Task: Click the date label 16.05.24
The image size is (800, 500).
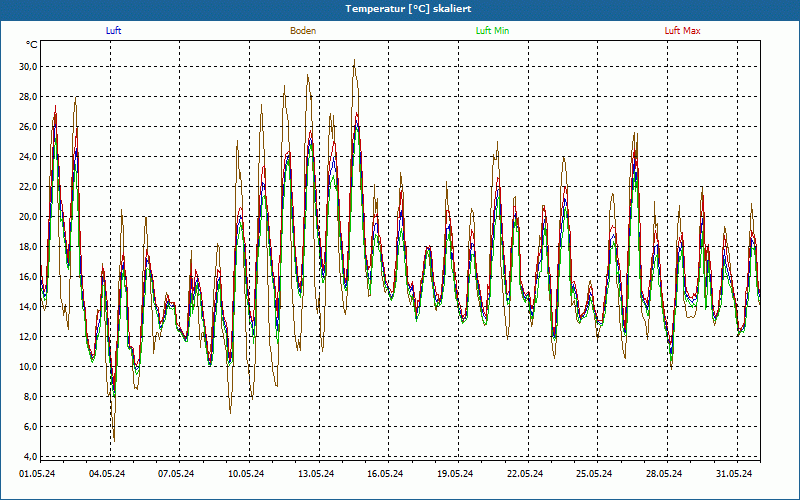Action: point(385,474)
